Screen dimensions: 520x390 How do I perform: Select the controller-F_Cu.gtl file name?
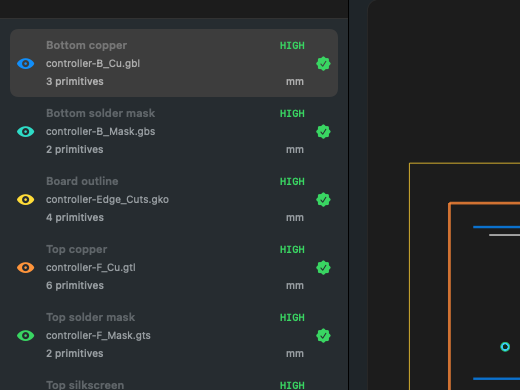click(x=91, y=267)
